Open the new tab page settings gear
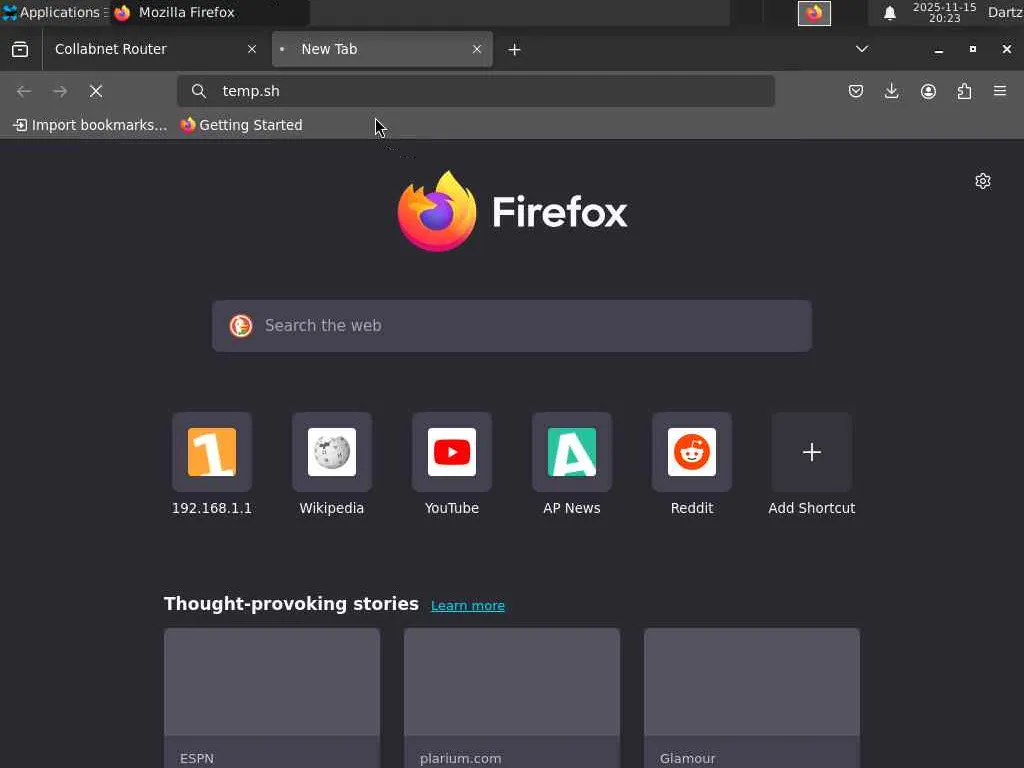 (983, 181)
